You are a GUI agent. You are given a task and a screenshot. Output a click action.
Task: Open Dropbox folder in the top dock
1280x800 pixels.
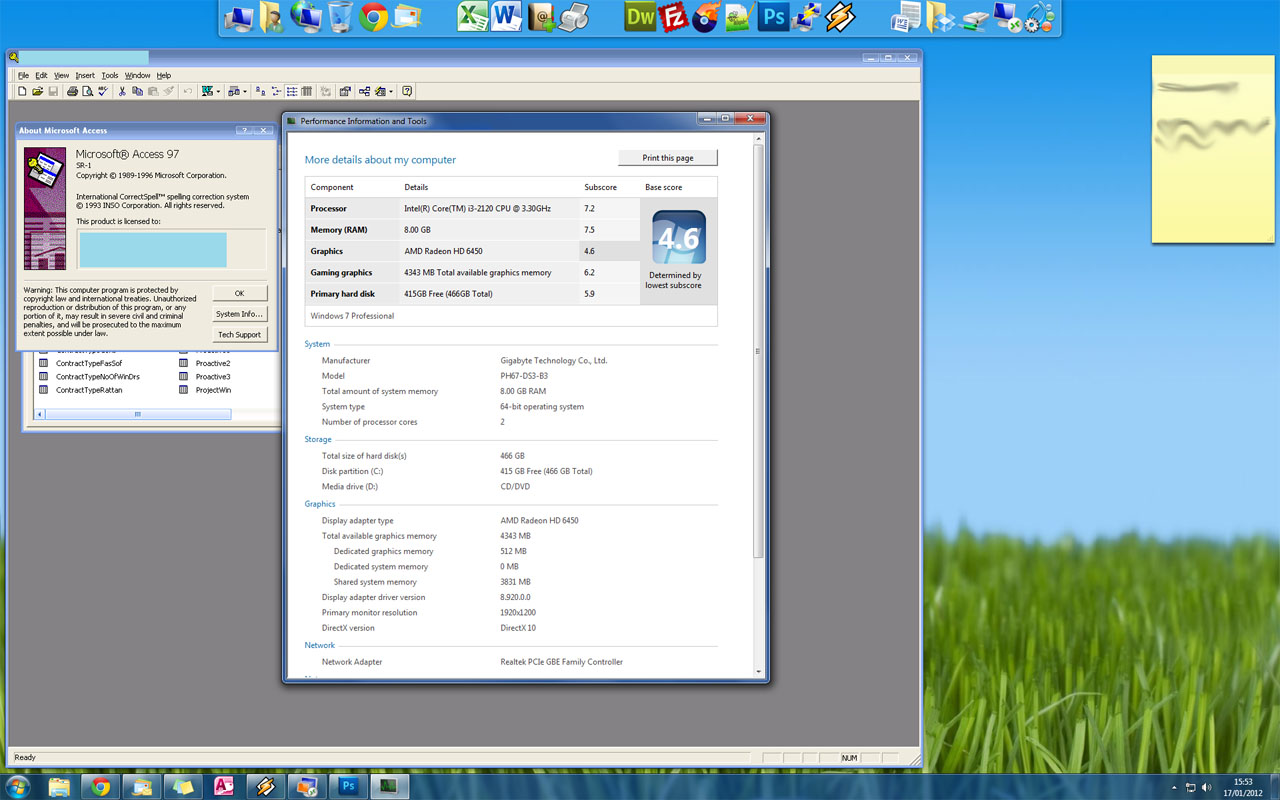(x=940, y=17)
